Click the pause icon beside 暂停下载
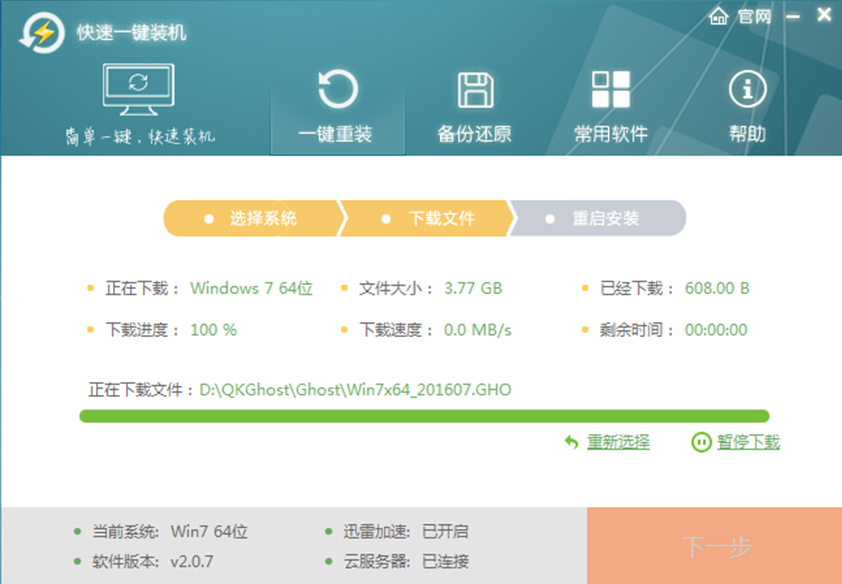The width and height of the screenshot is (842, 584). pos(702,442)
